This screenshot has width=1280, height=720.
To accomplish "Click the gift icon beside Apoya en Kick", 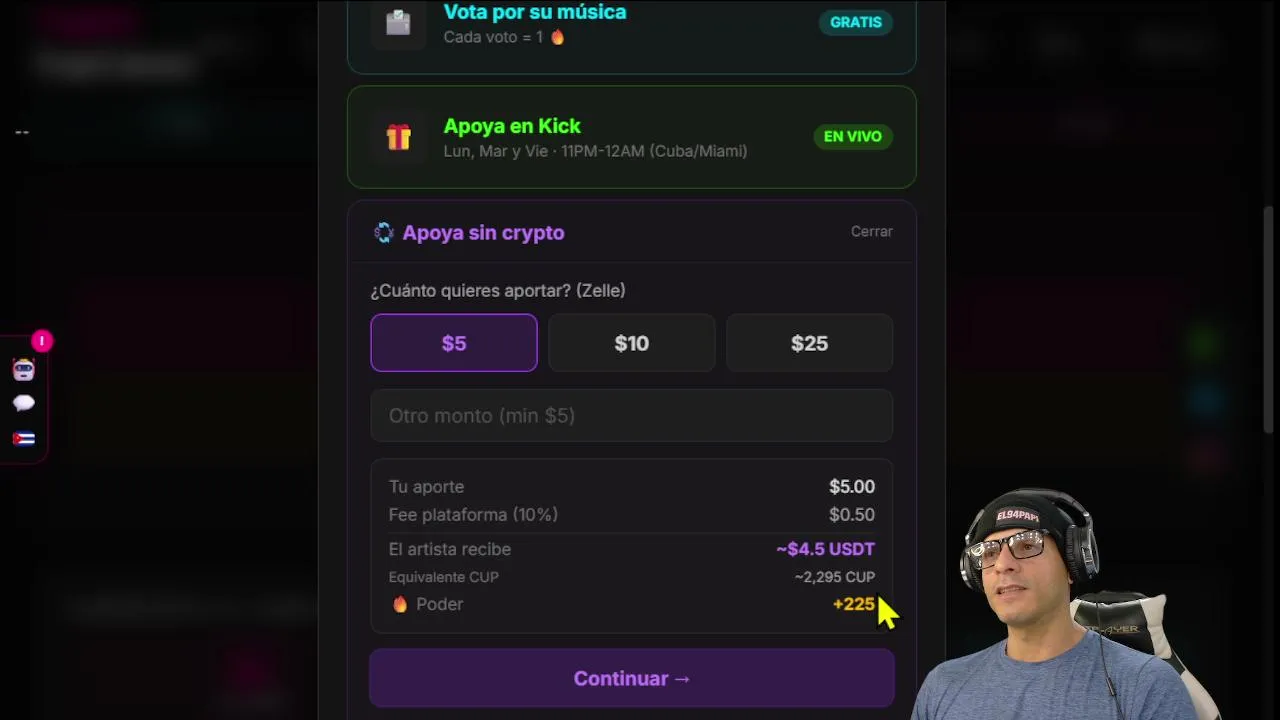I will click(x=398, y=137).
